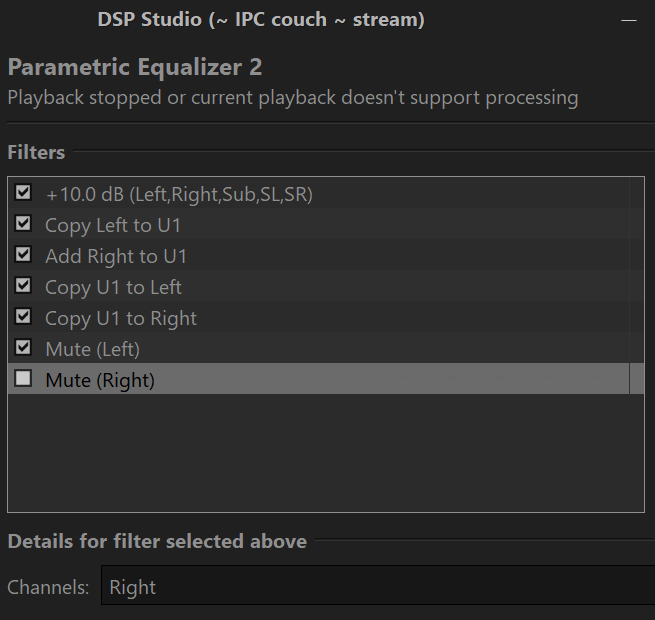
Task: Click the Channels input field showing Right
Action: click(x=378, y=585)
